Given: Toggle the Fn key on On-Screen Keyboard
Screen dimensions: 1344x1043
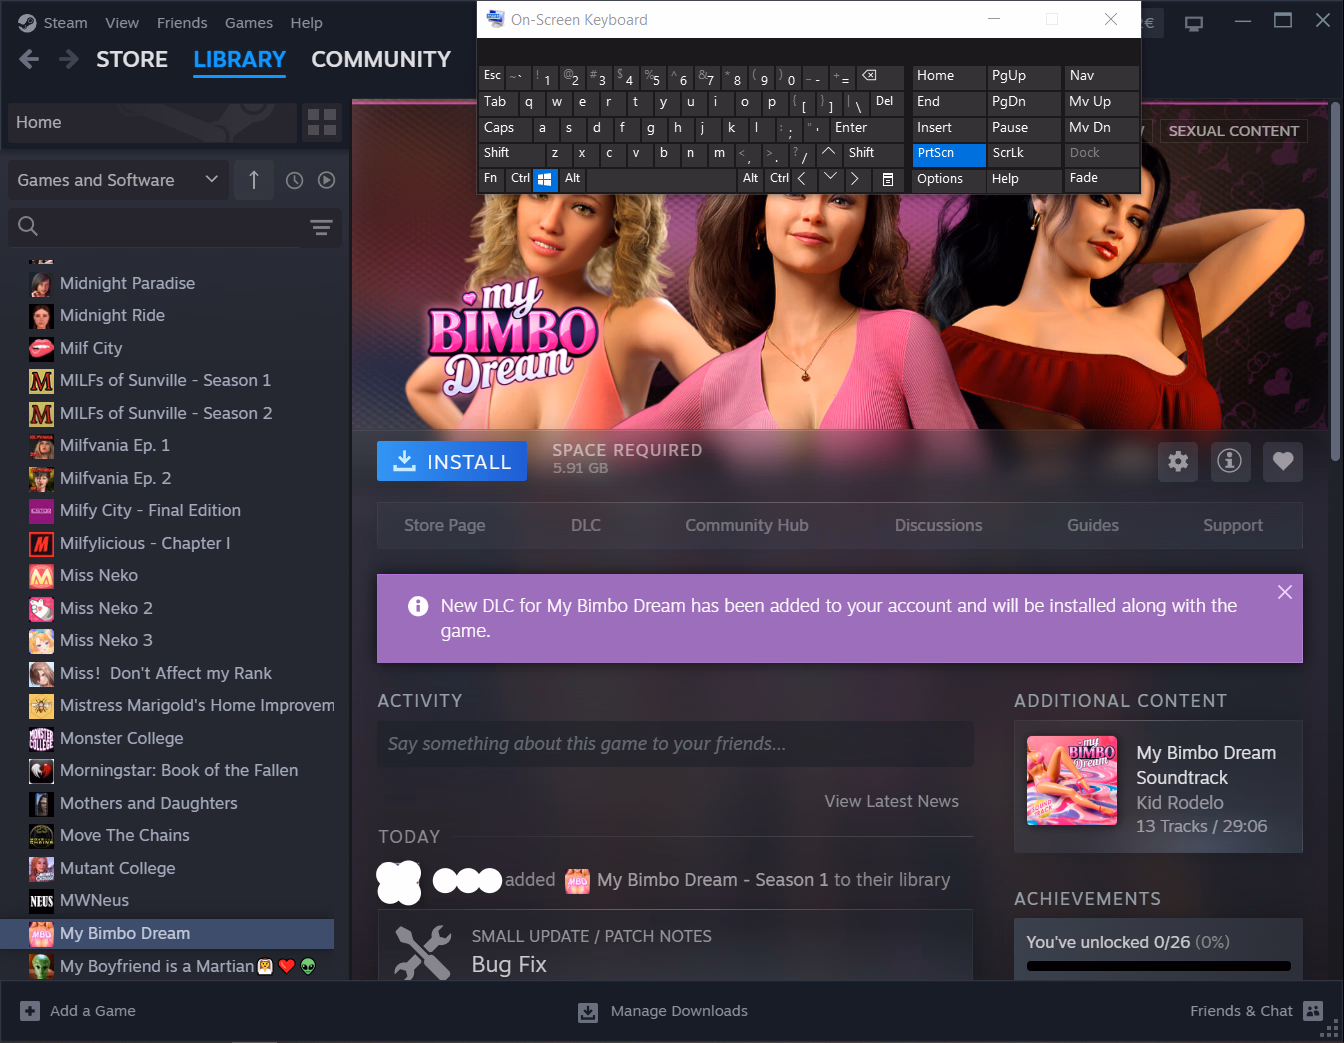Looking at the screenshot, I should (492, 180).
